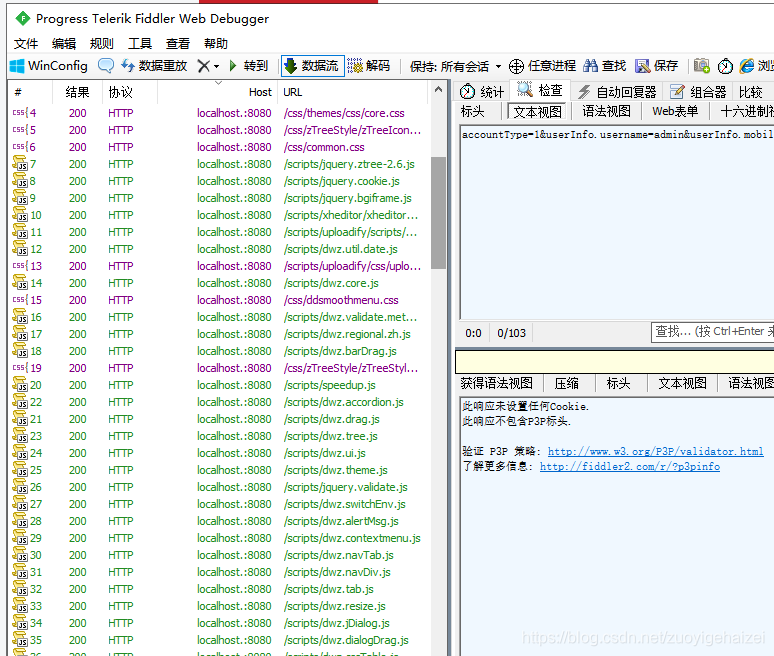Click the WinConfig toolbar button
This screenshot has width=774, height=656.
[48, 66]
